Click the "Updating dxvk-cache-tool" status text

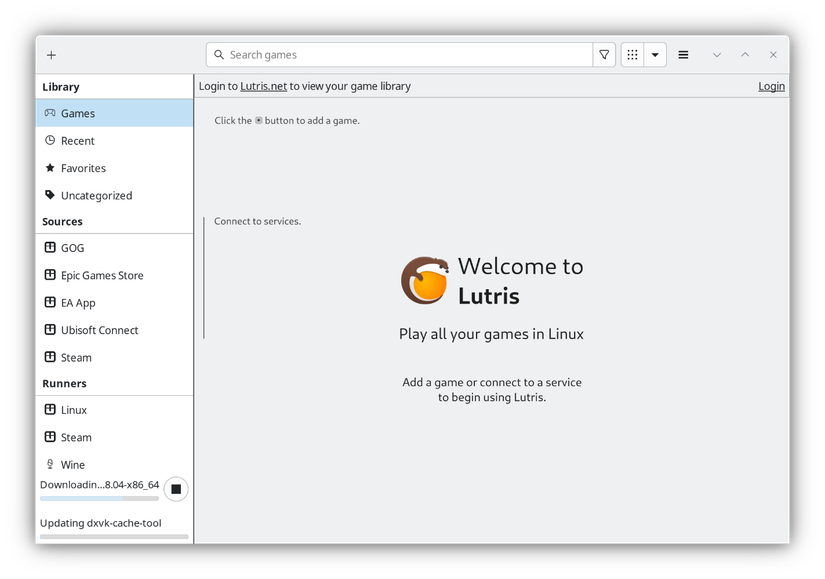click(x=100, y=523)
